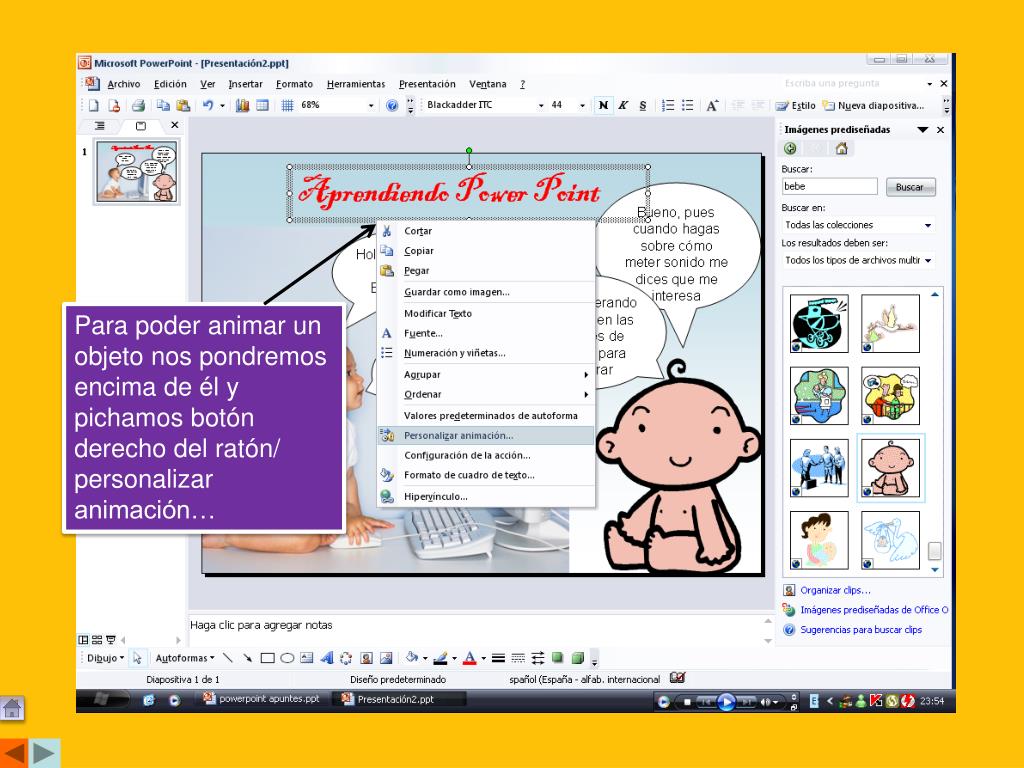The height and width of the screenshot is (768, 1024).
Task: Click the Undo arrow icon
Action: click(208, 105)
